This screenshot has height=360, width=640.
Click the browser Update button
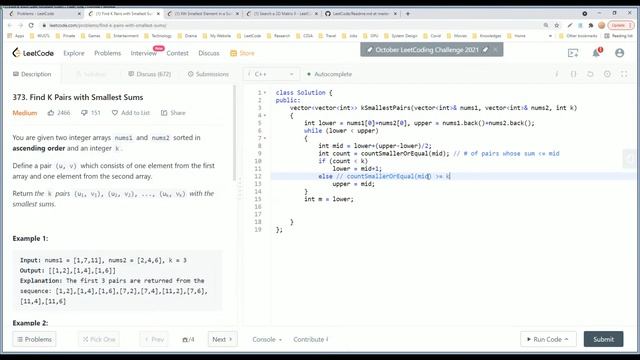(x=620, y=25)
